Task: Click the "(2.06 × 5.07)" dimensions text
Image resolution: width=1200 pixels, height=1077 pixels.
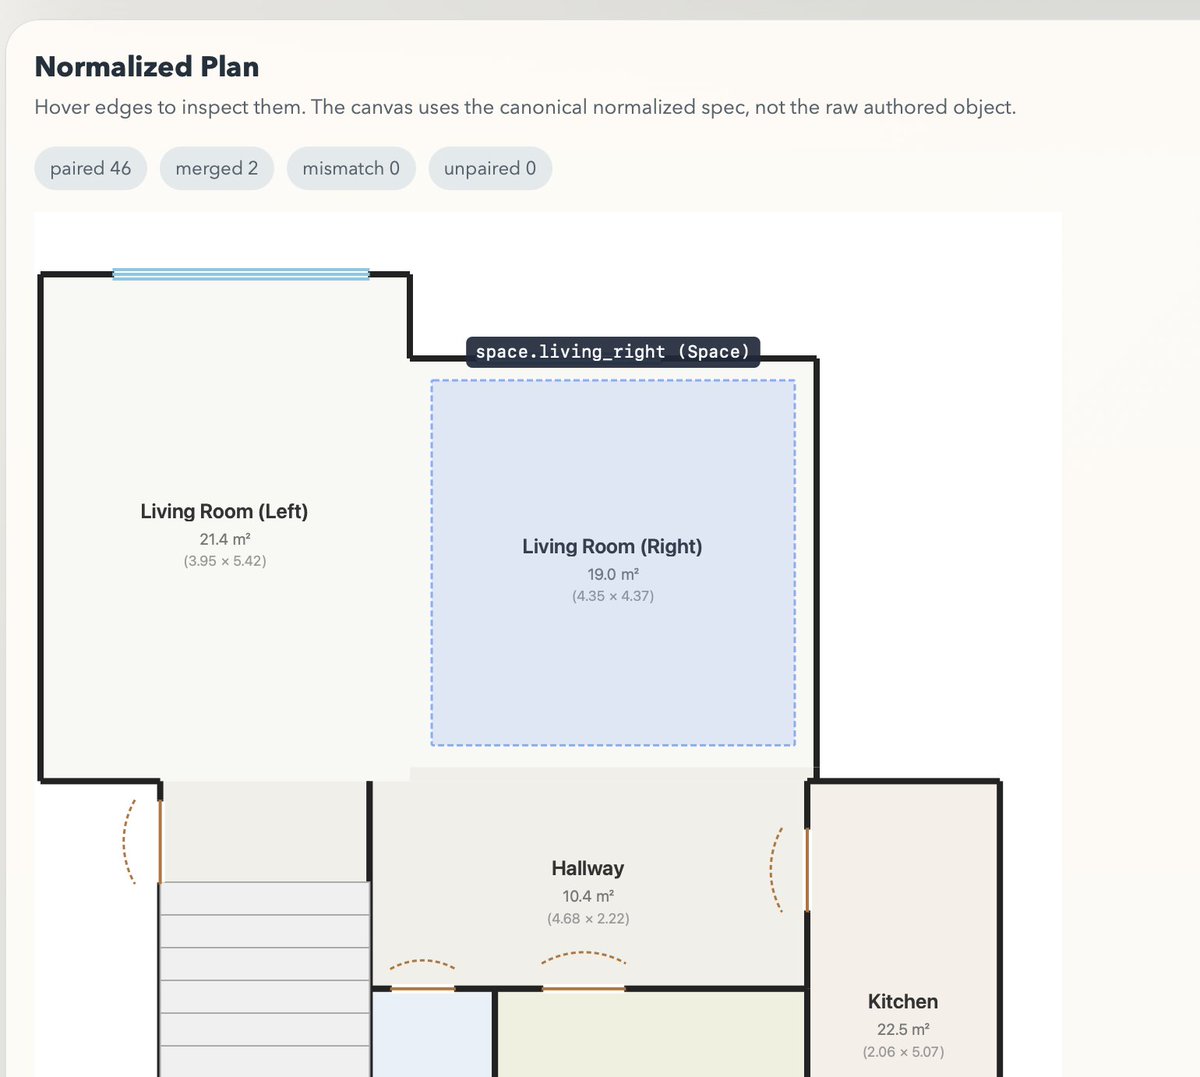Action: [x=903, y=1052]
